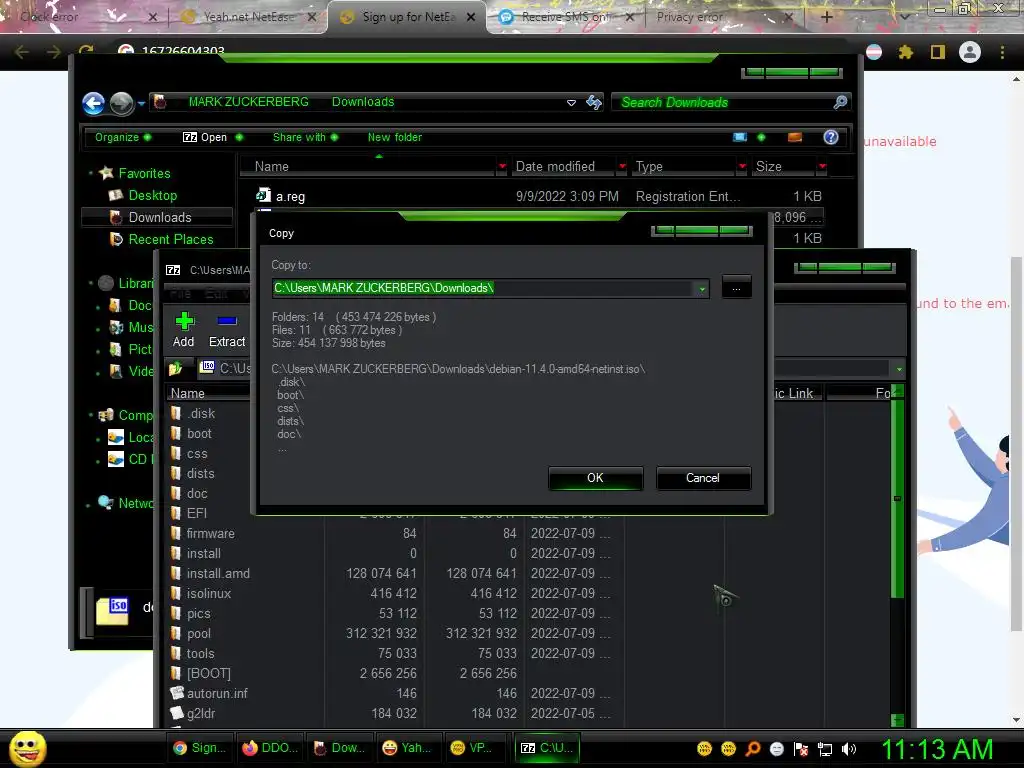Image resolution: width=1024 pixels, height=768 pixels.
Task: Open the Share with menu
Action: 305,137
